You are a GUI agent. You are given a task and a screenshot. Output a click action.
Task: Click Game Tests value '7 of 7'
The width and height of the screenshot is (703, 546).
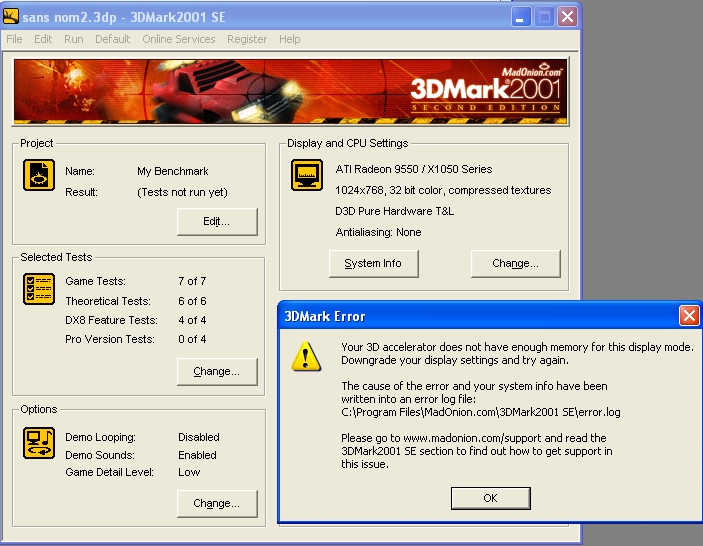(192, 281)
